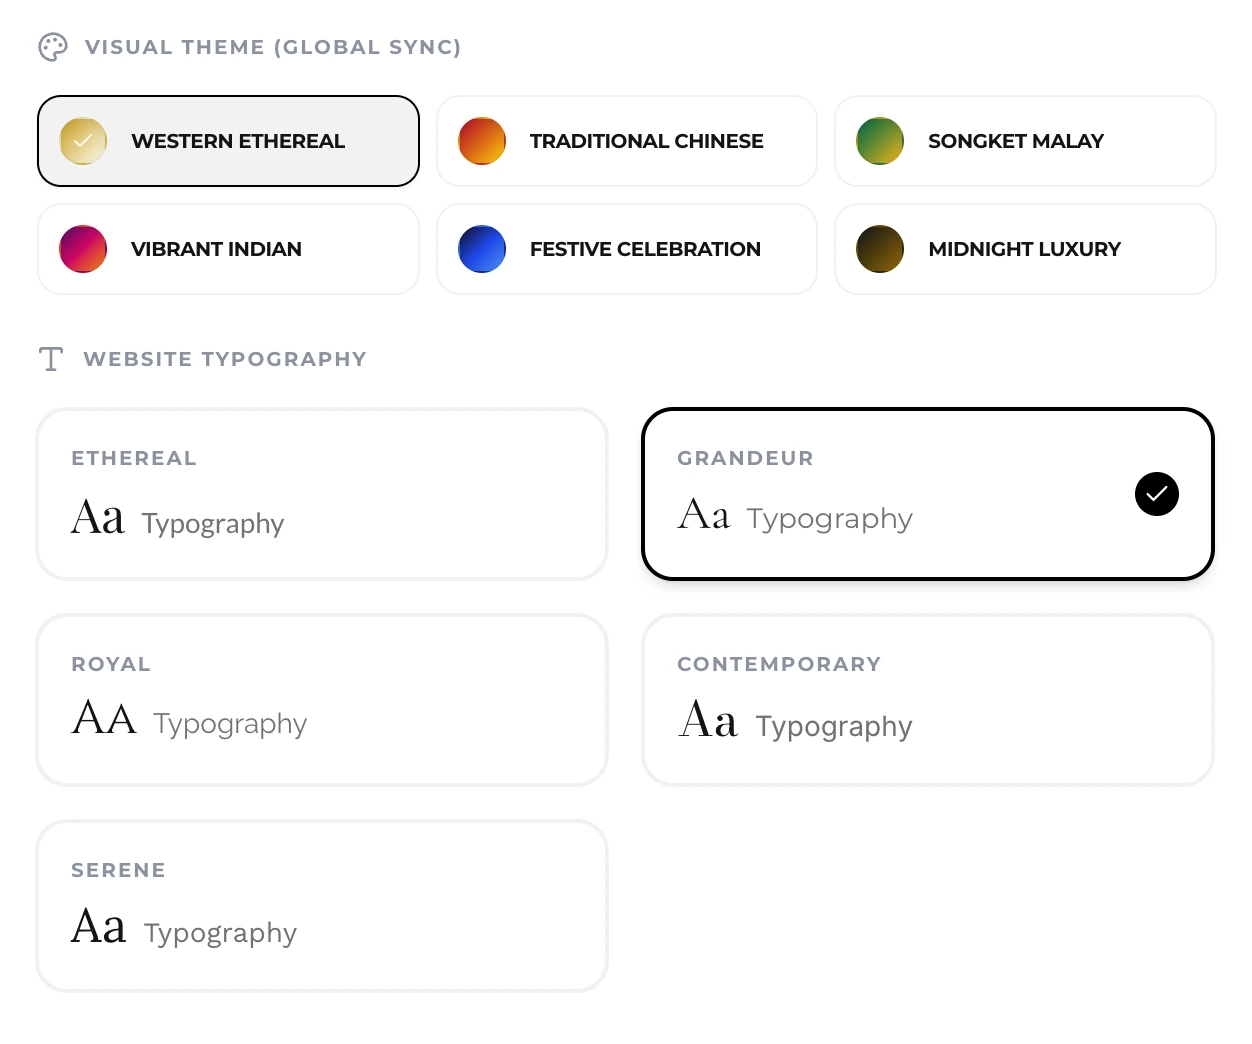1252x1044 pixels.
Task: Click the typography T icon
Action: point(51,359)
